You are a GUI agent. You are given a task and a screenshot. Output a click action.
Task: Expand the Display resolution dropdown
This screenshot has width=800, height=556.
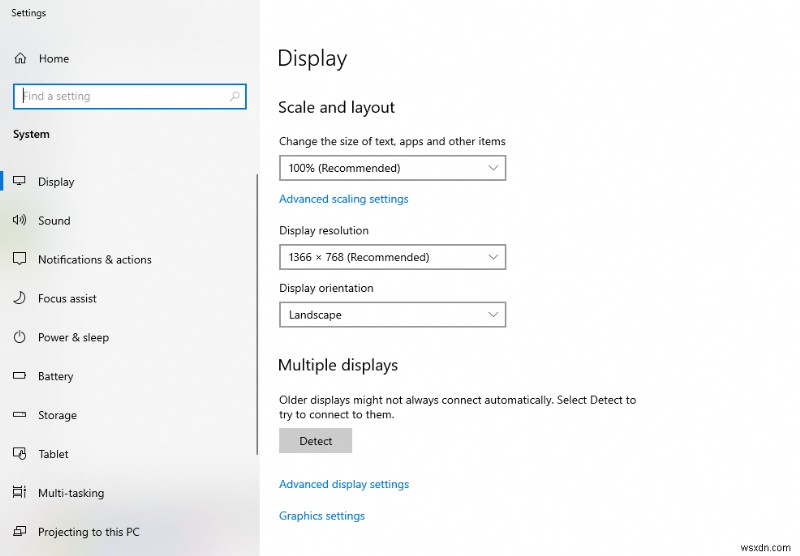tap(392, 258)
